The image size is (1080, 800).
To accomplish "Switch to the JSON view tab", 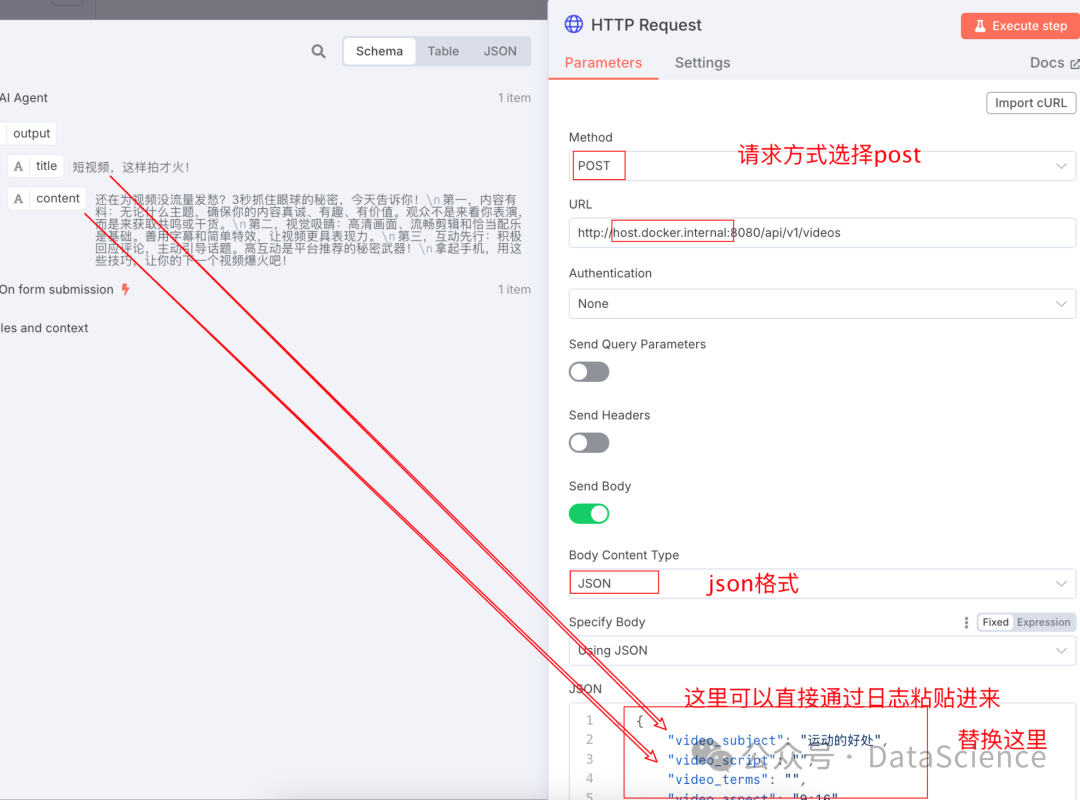I will pyautogui.click(x=500, y=51).
